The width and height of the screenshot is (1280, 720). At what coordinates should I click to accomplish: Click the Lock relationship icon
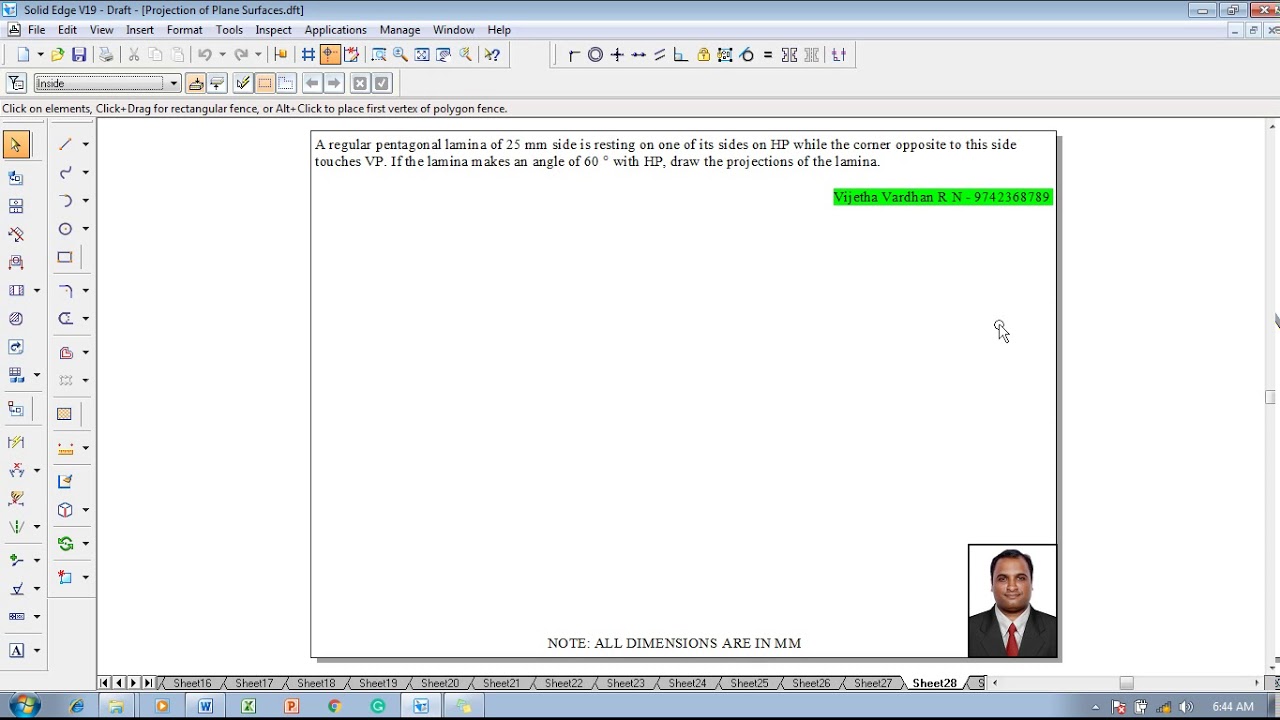point(703,55)
